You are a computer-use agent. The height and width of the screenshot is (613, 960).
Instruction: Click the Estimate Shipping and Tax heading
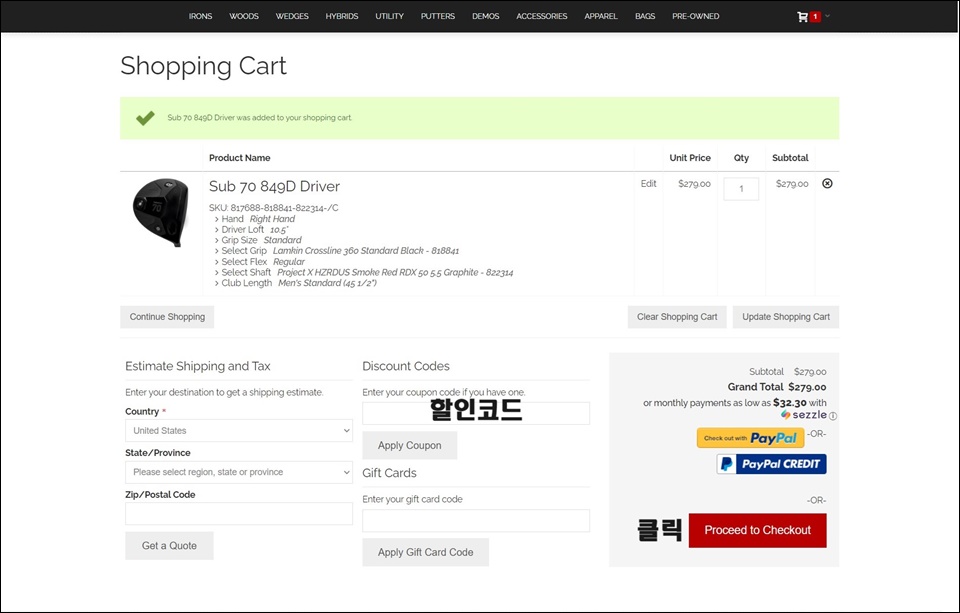198,366
